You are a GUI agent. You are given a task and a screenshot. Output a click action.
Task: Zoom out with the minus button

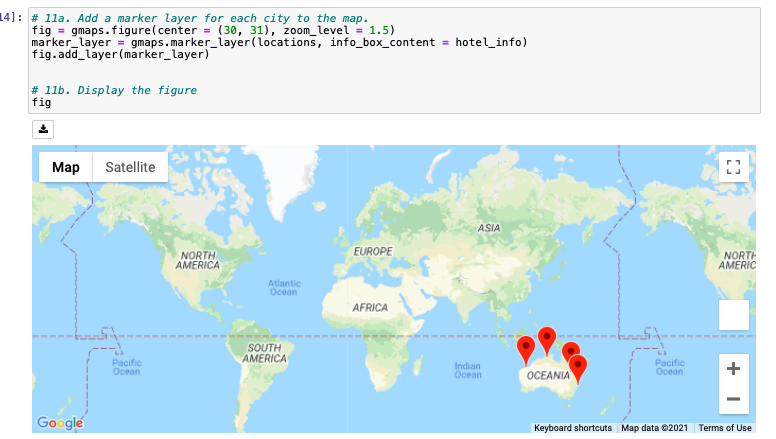(733, 399)
